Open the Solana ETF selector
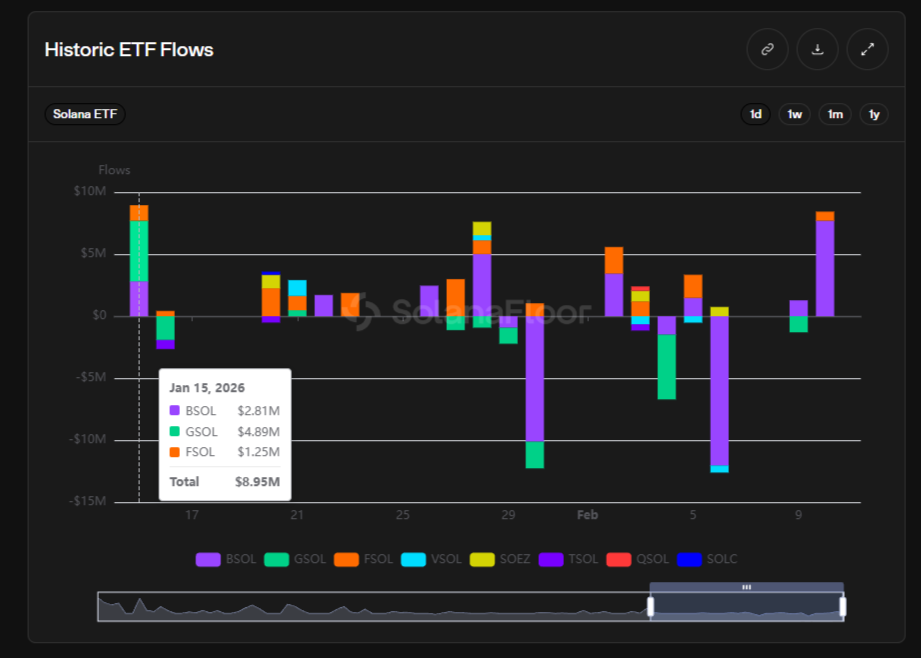The height and width of the screenshot is (658, 921). point(85,114)
